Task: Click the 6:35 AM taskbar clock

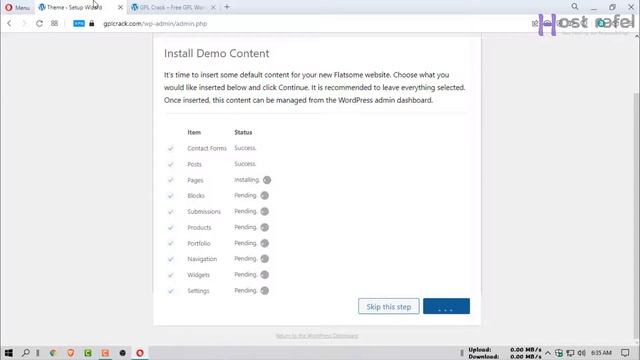Action: [601, 353]
